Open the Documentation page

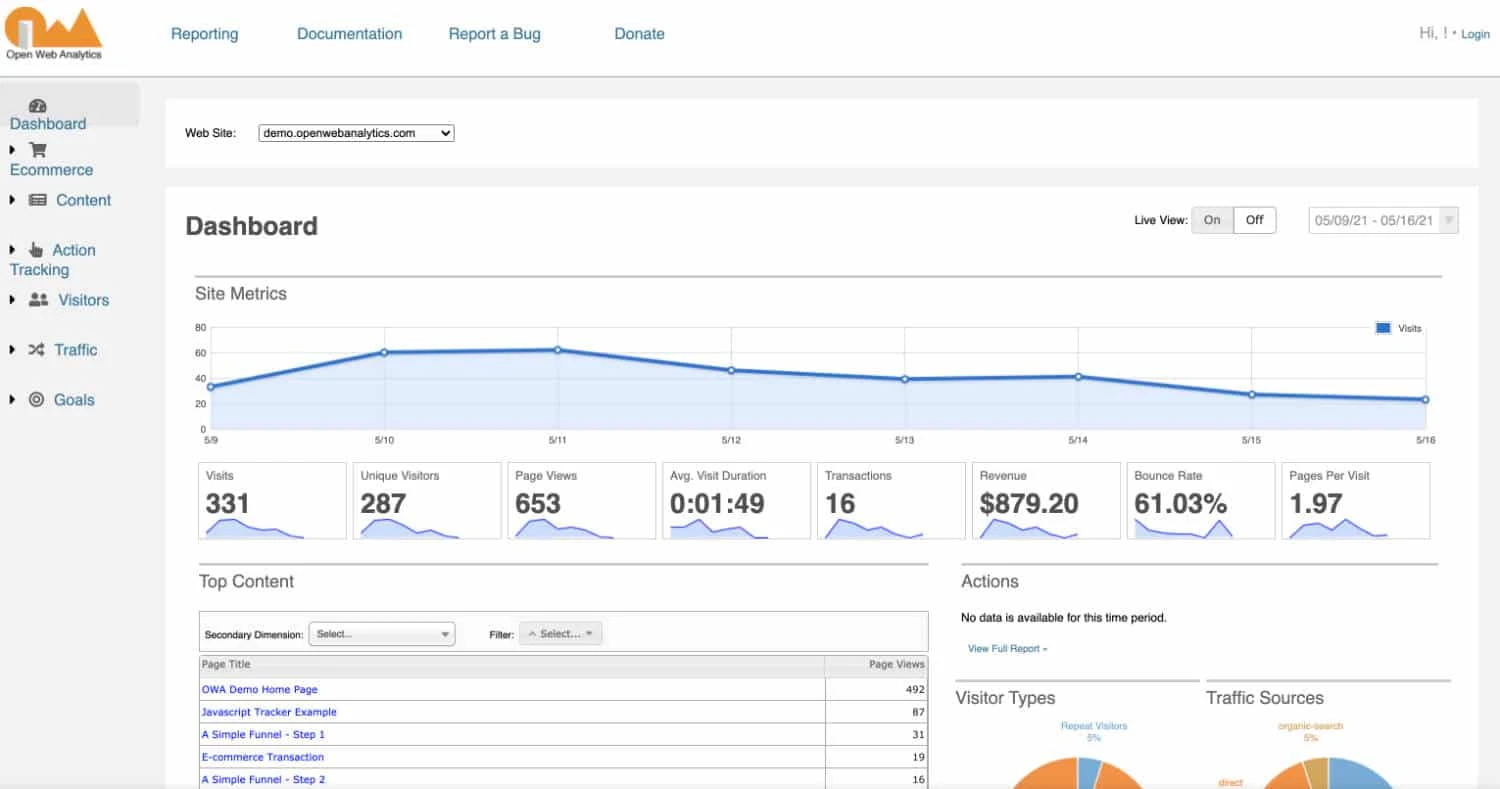click(349, 33)
